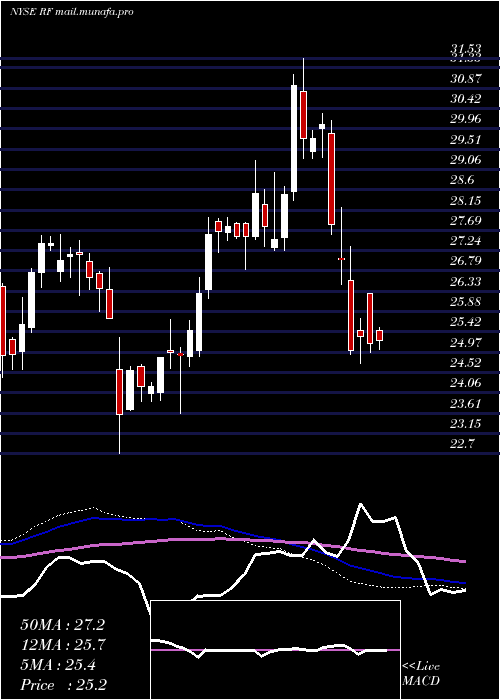Click the 26.79 price axis label
This screenshot has width=500, height=700.
(x=466, y=261)
